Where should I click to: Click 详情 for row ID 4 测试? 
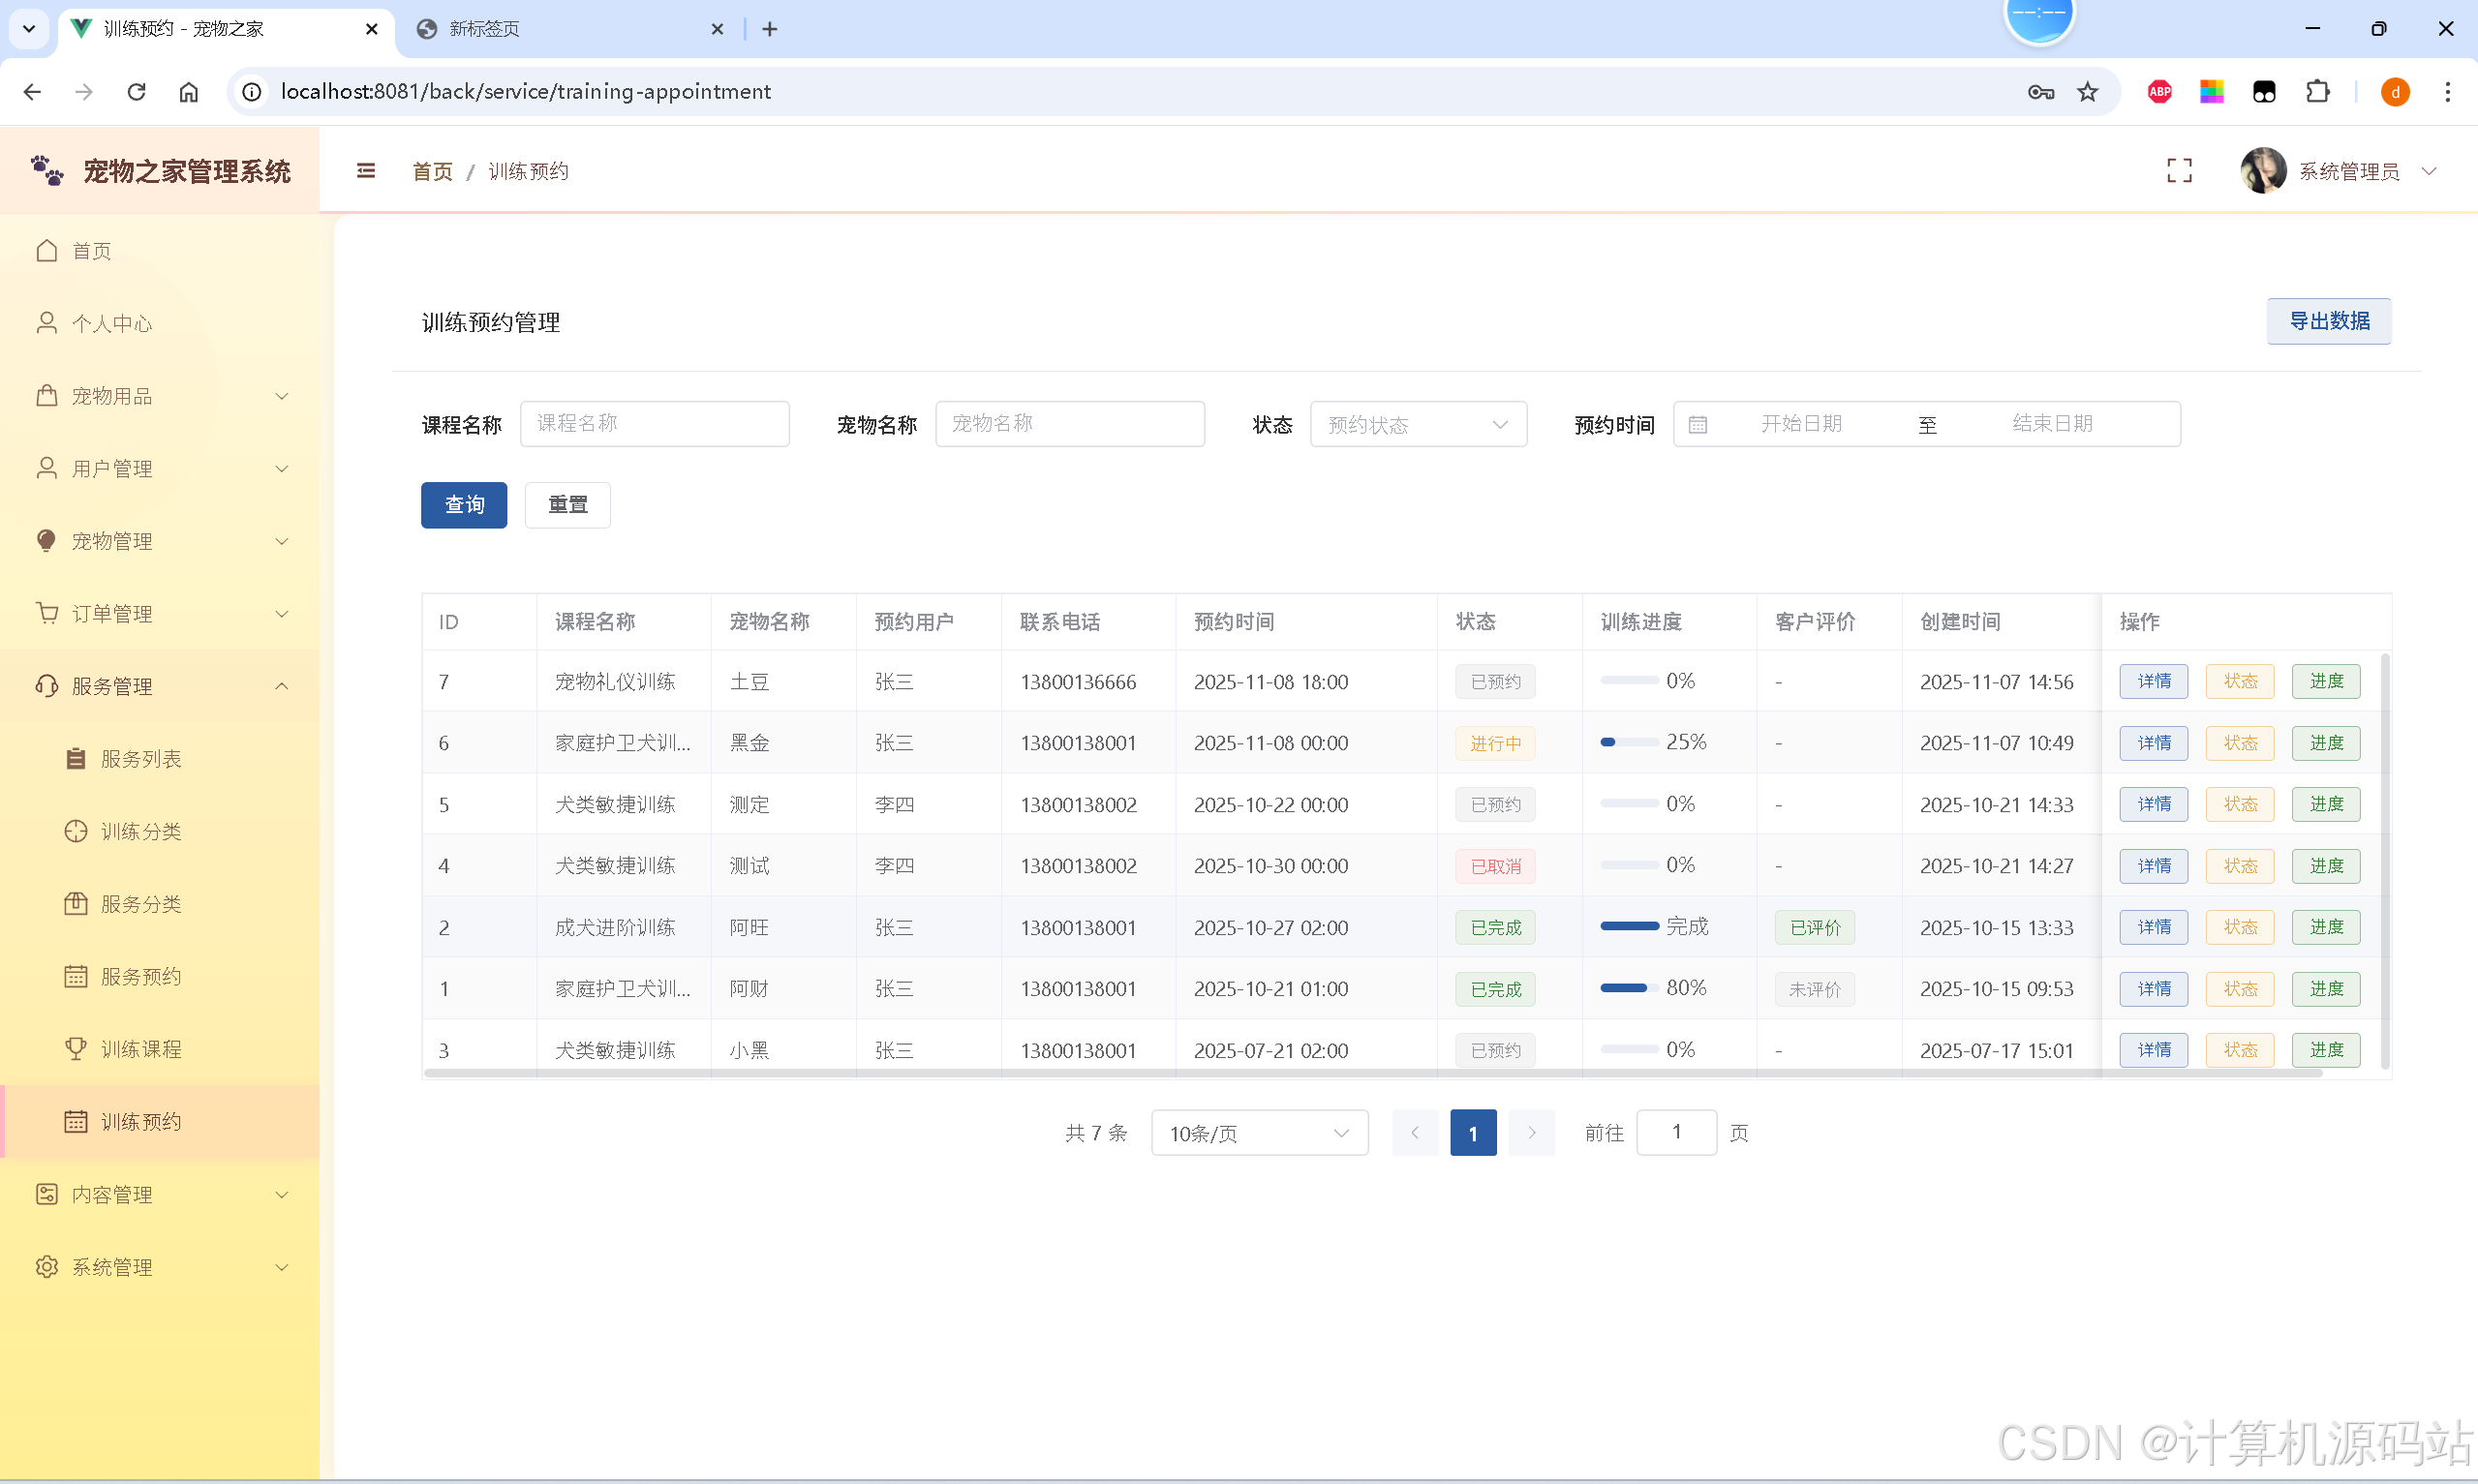point(2154,866)
